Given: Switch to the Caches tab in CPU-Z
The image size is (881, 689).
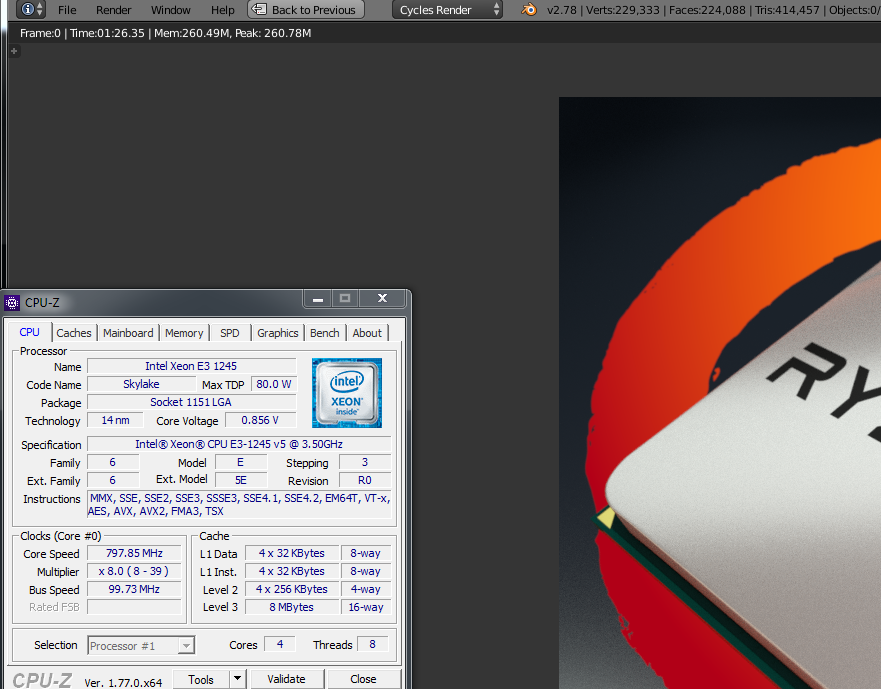Looking at the screenshot, I should click(x=74, y=333).
